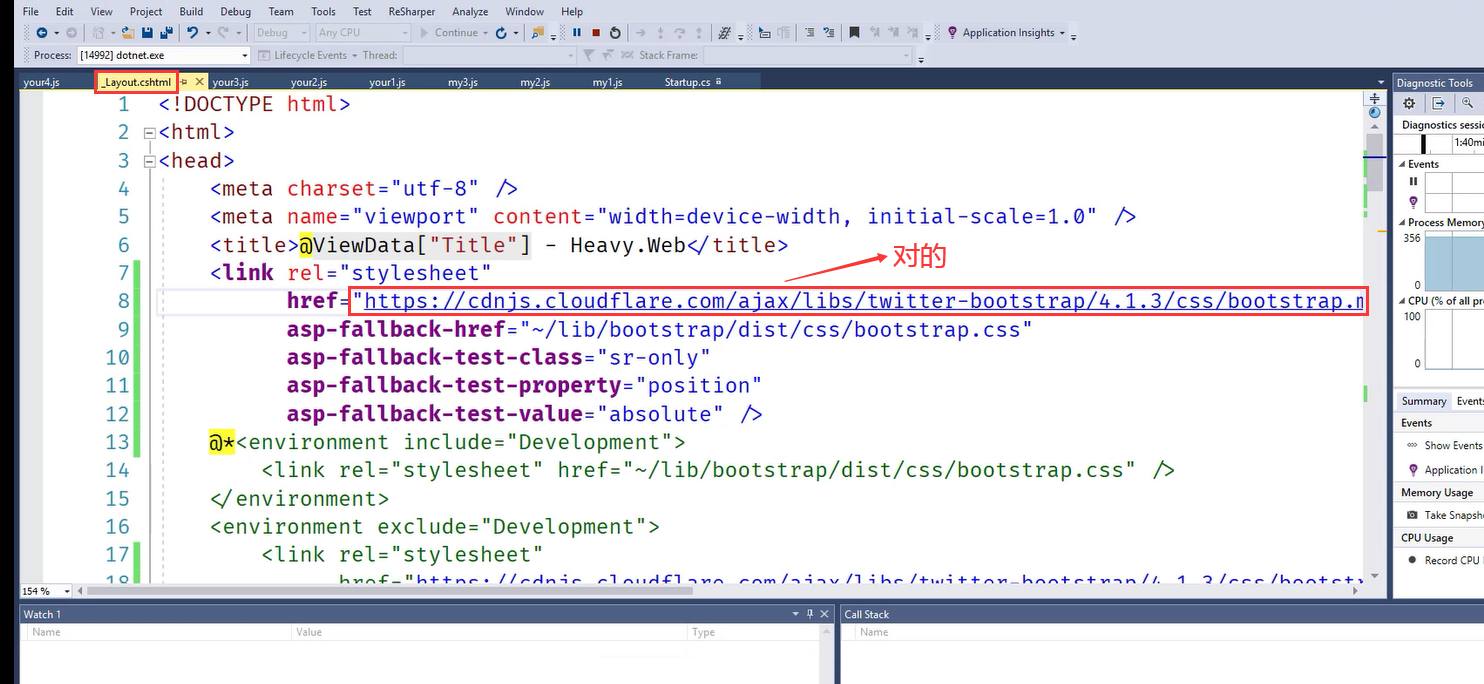This screenshot has height=684, width=1484.
Task: Click the Find in Files toolbar icon
Action: tap(538, 33)
